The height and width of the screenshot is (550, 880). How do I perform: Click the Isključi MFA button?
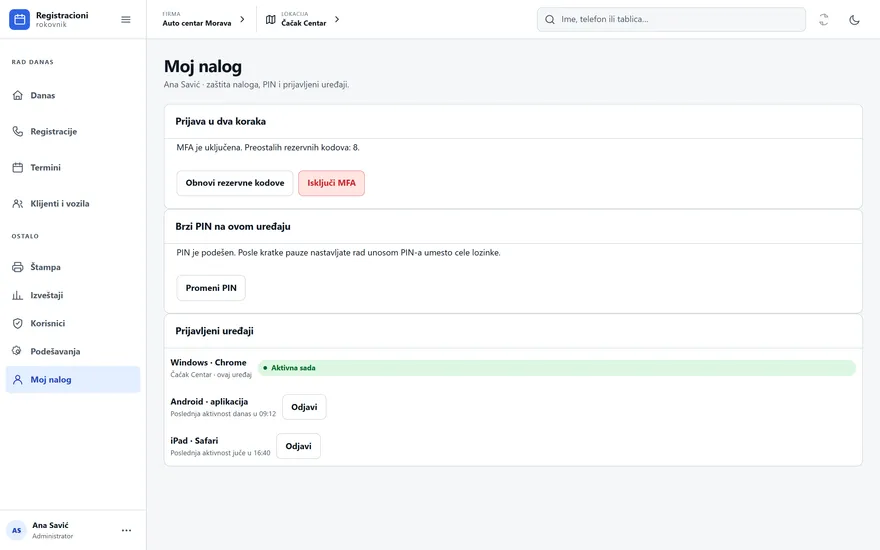(x=331, y=183)
